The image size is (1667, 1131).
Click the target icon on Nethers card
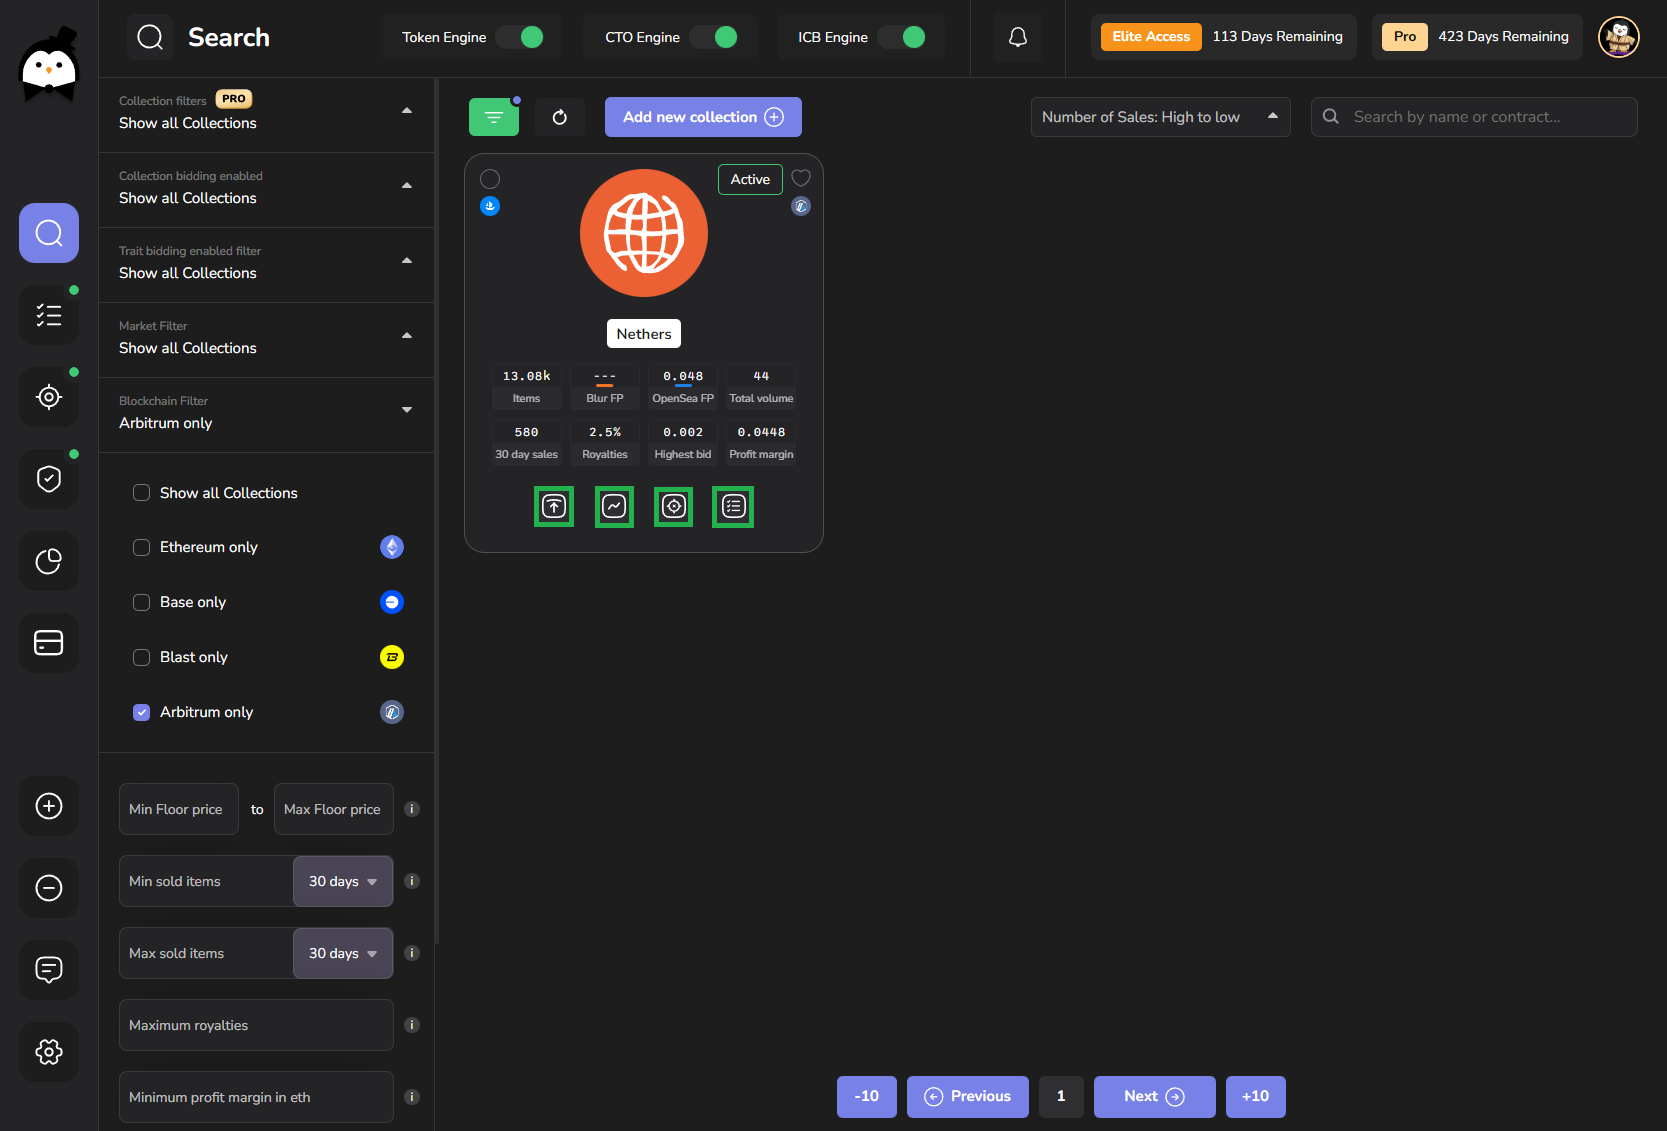673,507
